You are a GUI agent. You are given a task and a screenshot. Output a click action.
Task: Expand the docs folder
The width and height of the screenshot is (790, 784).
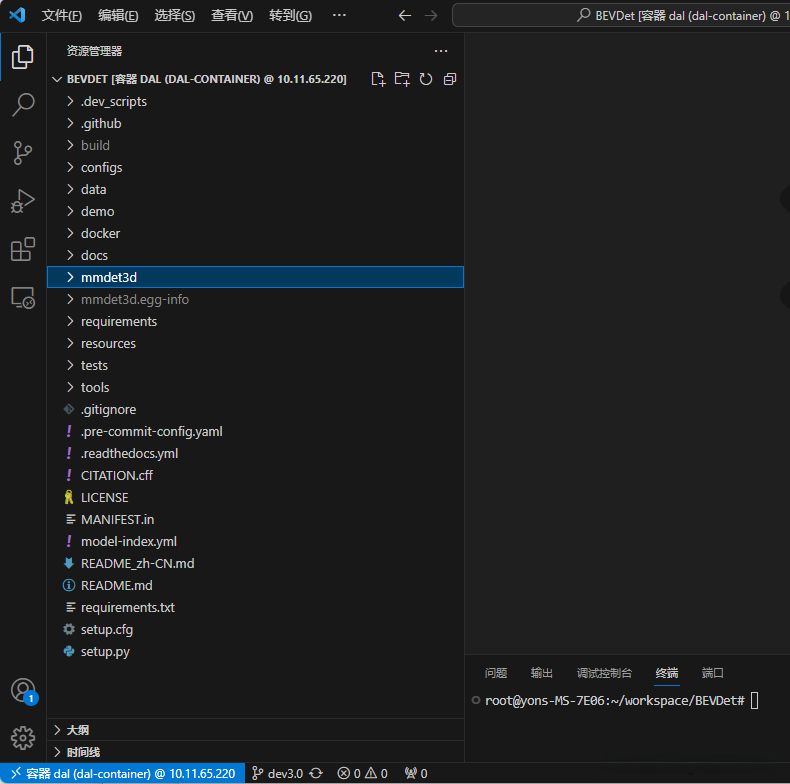click(x=255, y=255)
